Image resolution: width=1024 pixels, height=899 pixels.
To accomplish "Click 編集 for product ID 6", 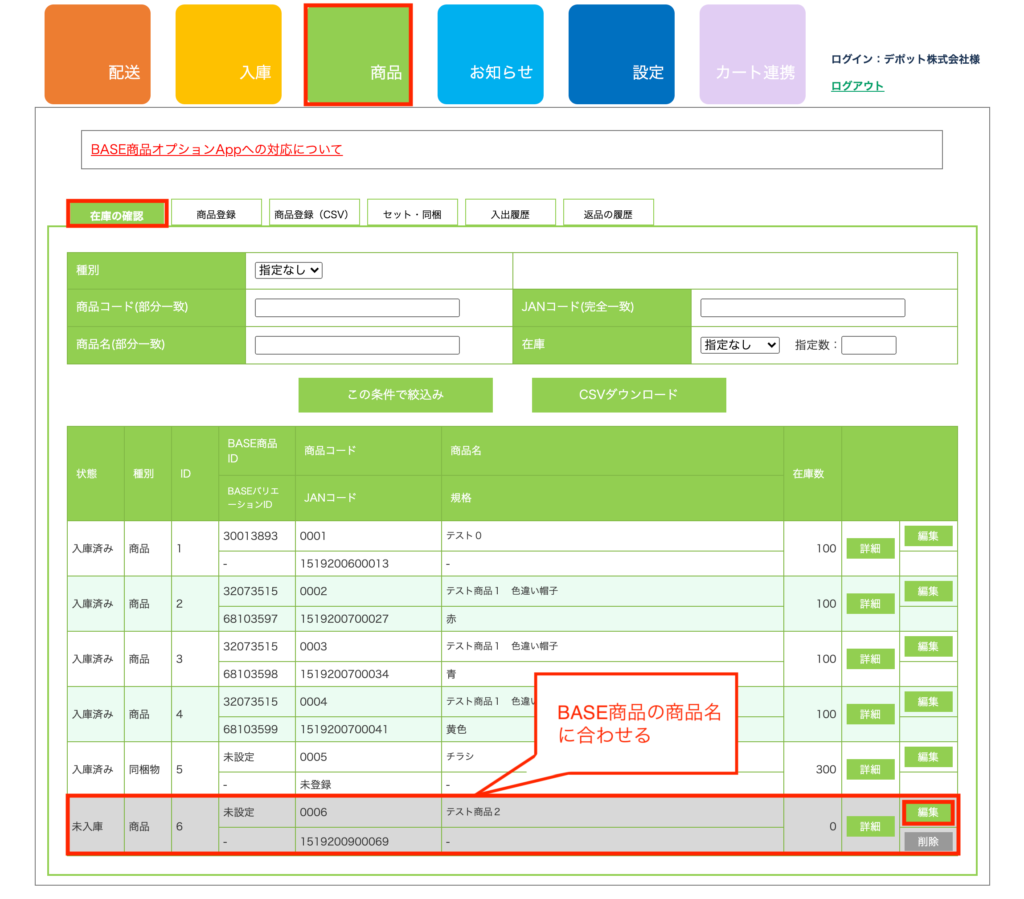I will coord(928,812).
